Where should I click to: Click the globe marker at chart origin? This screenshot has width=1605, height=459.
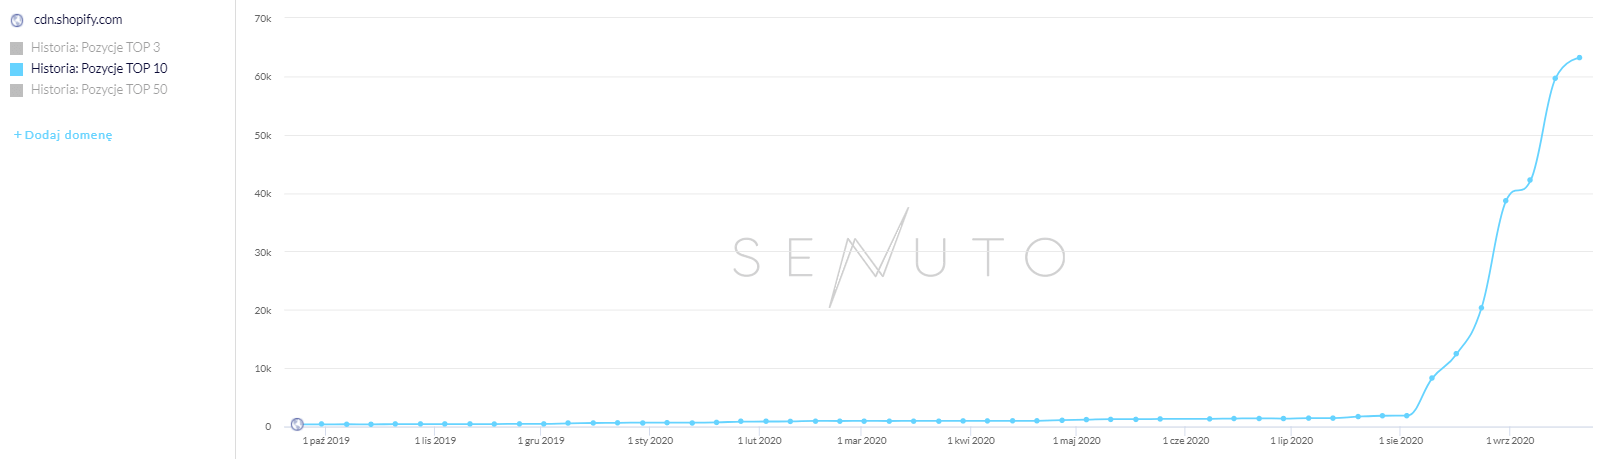[x=297, y=424]
